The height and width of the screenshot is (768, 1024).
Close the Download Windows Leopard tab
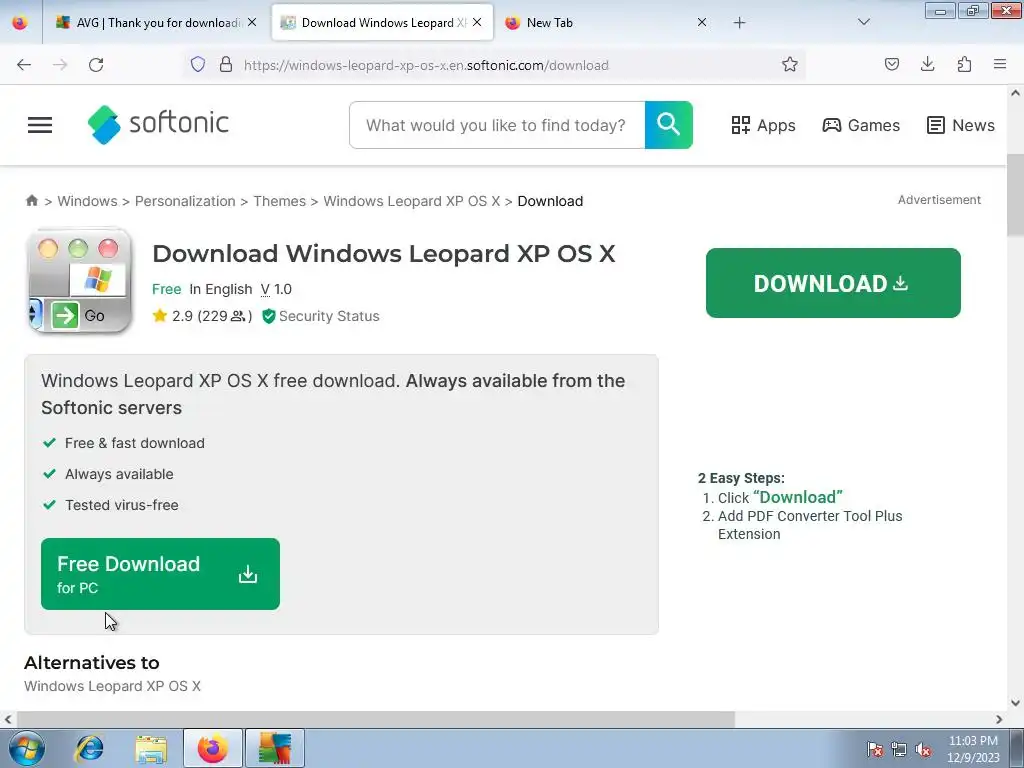click(477, 22)
